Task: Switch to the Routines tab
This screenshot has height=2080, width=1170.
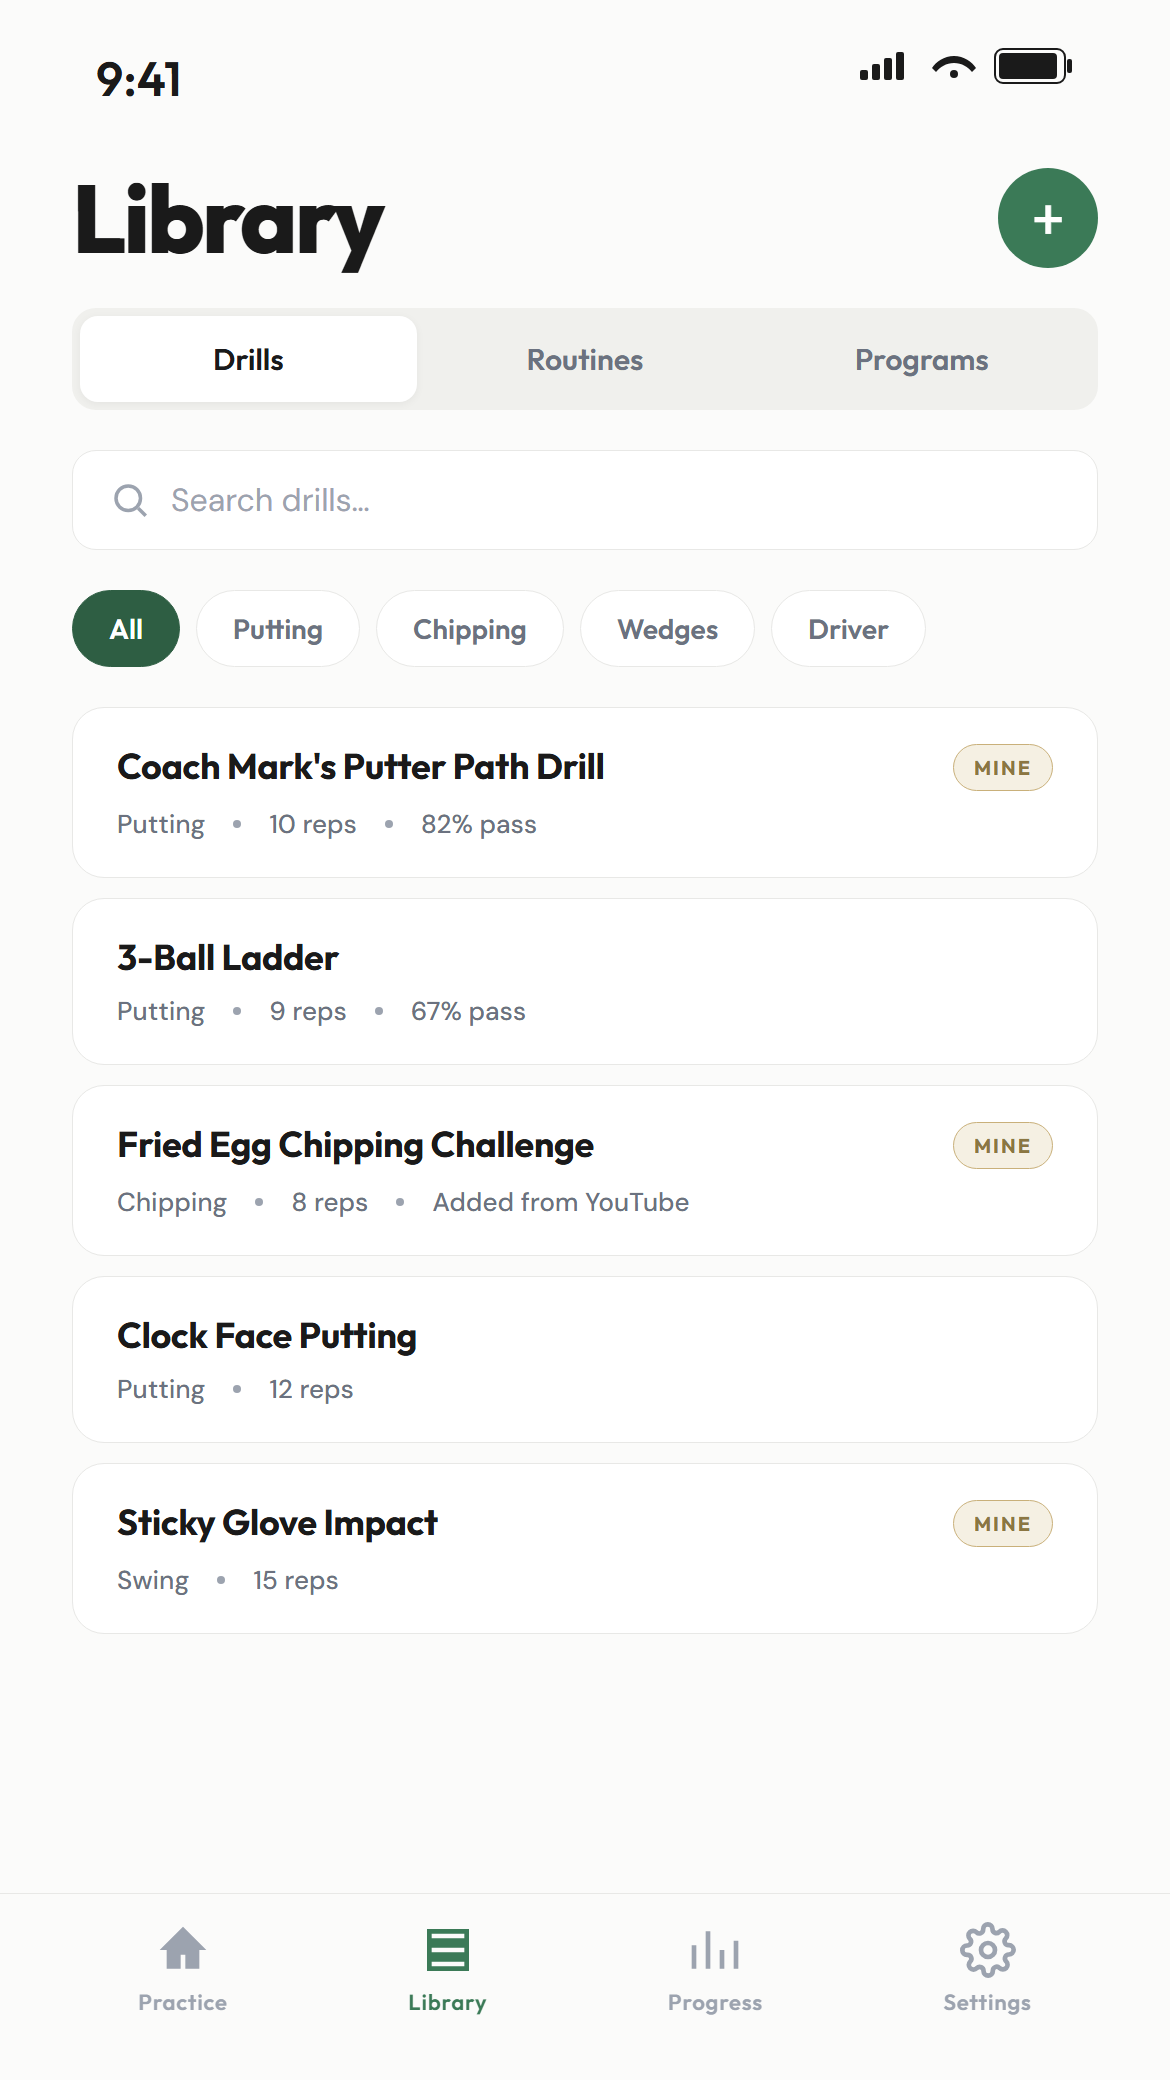Action: pyautogui.click(x=585, y=360)
